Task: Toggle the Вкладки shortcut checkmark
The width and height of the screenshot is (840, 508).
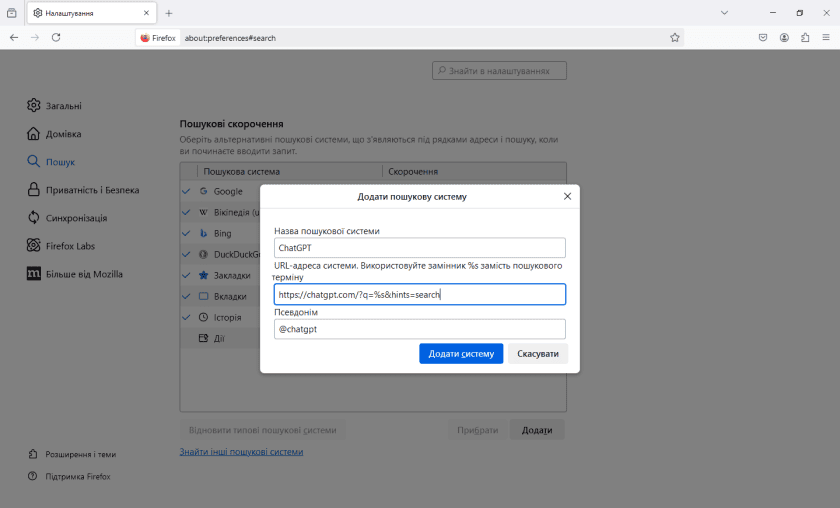Action: coord(186,296)
